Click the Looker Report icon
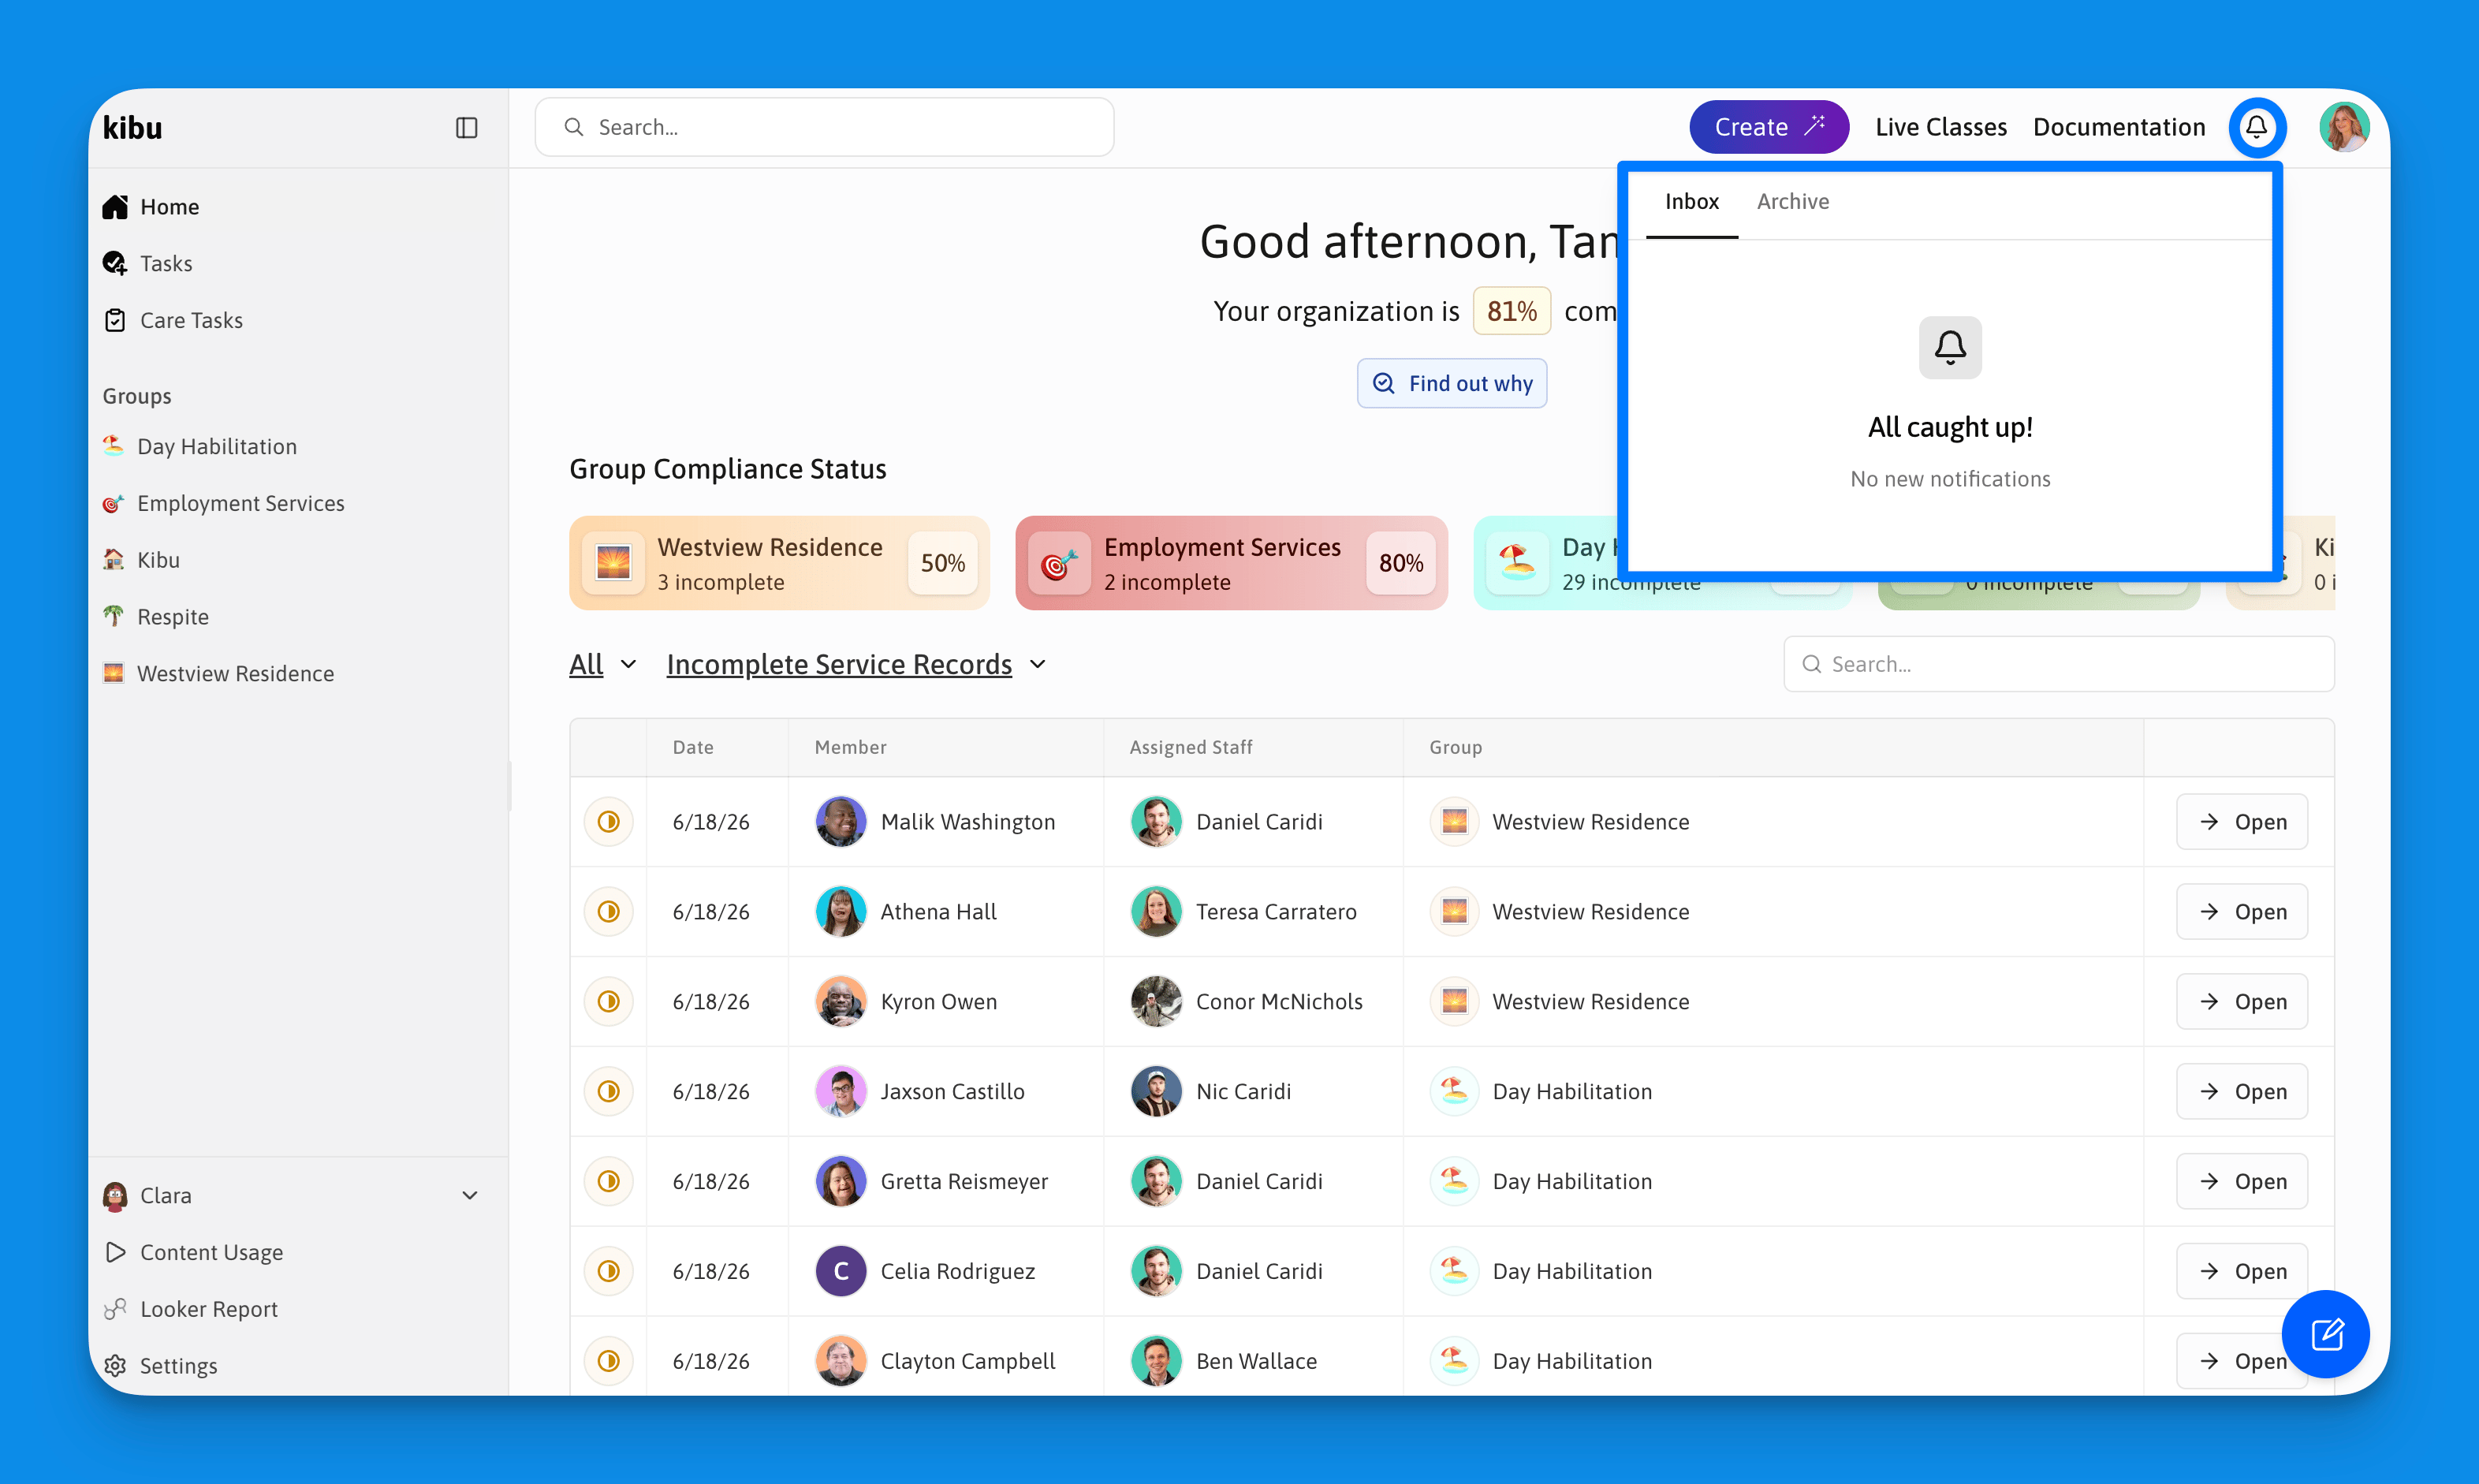This screenshot has height=1484, width=2479. (x=115, y=1309)
